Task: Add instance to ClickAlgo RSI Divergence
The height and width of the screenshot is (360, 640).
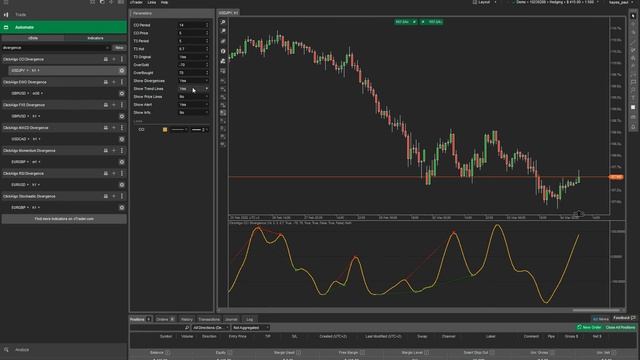Action: (114, 173)
